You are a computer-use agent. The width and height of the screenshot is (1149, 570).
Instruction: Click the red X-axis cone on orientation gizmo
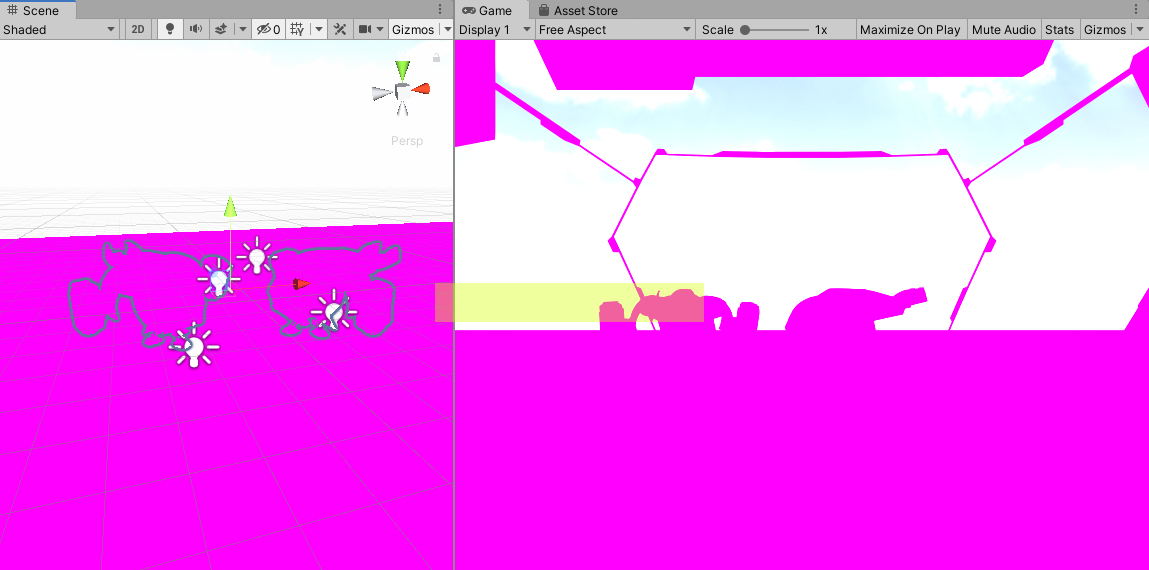(422, 89)
